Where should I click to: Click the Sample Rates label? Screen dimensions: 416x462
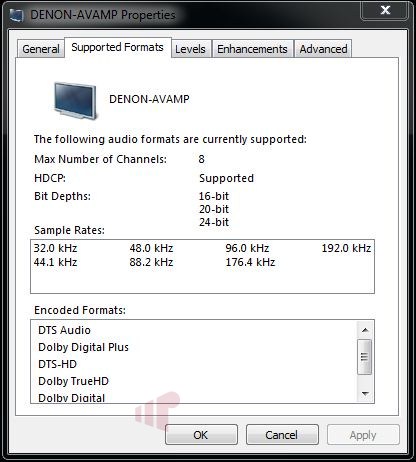click(69, 230)
